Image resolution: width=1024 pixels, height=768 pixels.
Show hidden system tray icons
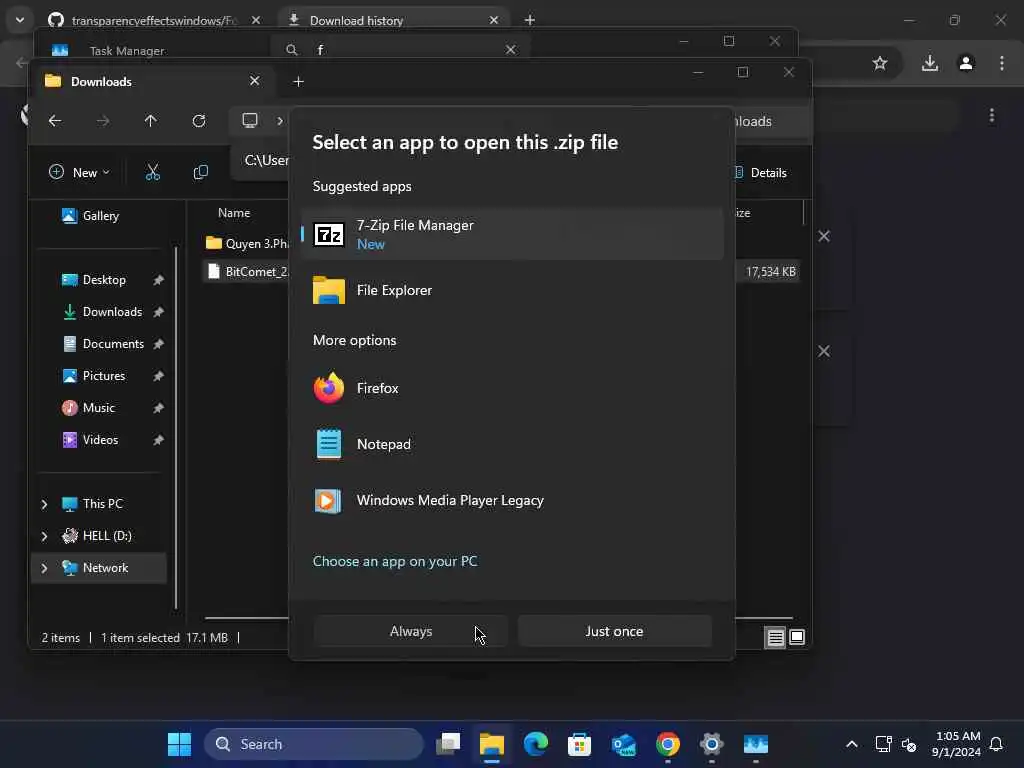point(852,744)
